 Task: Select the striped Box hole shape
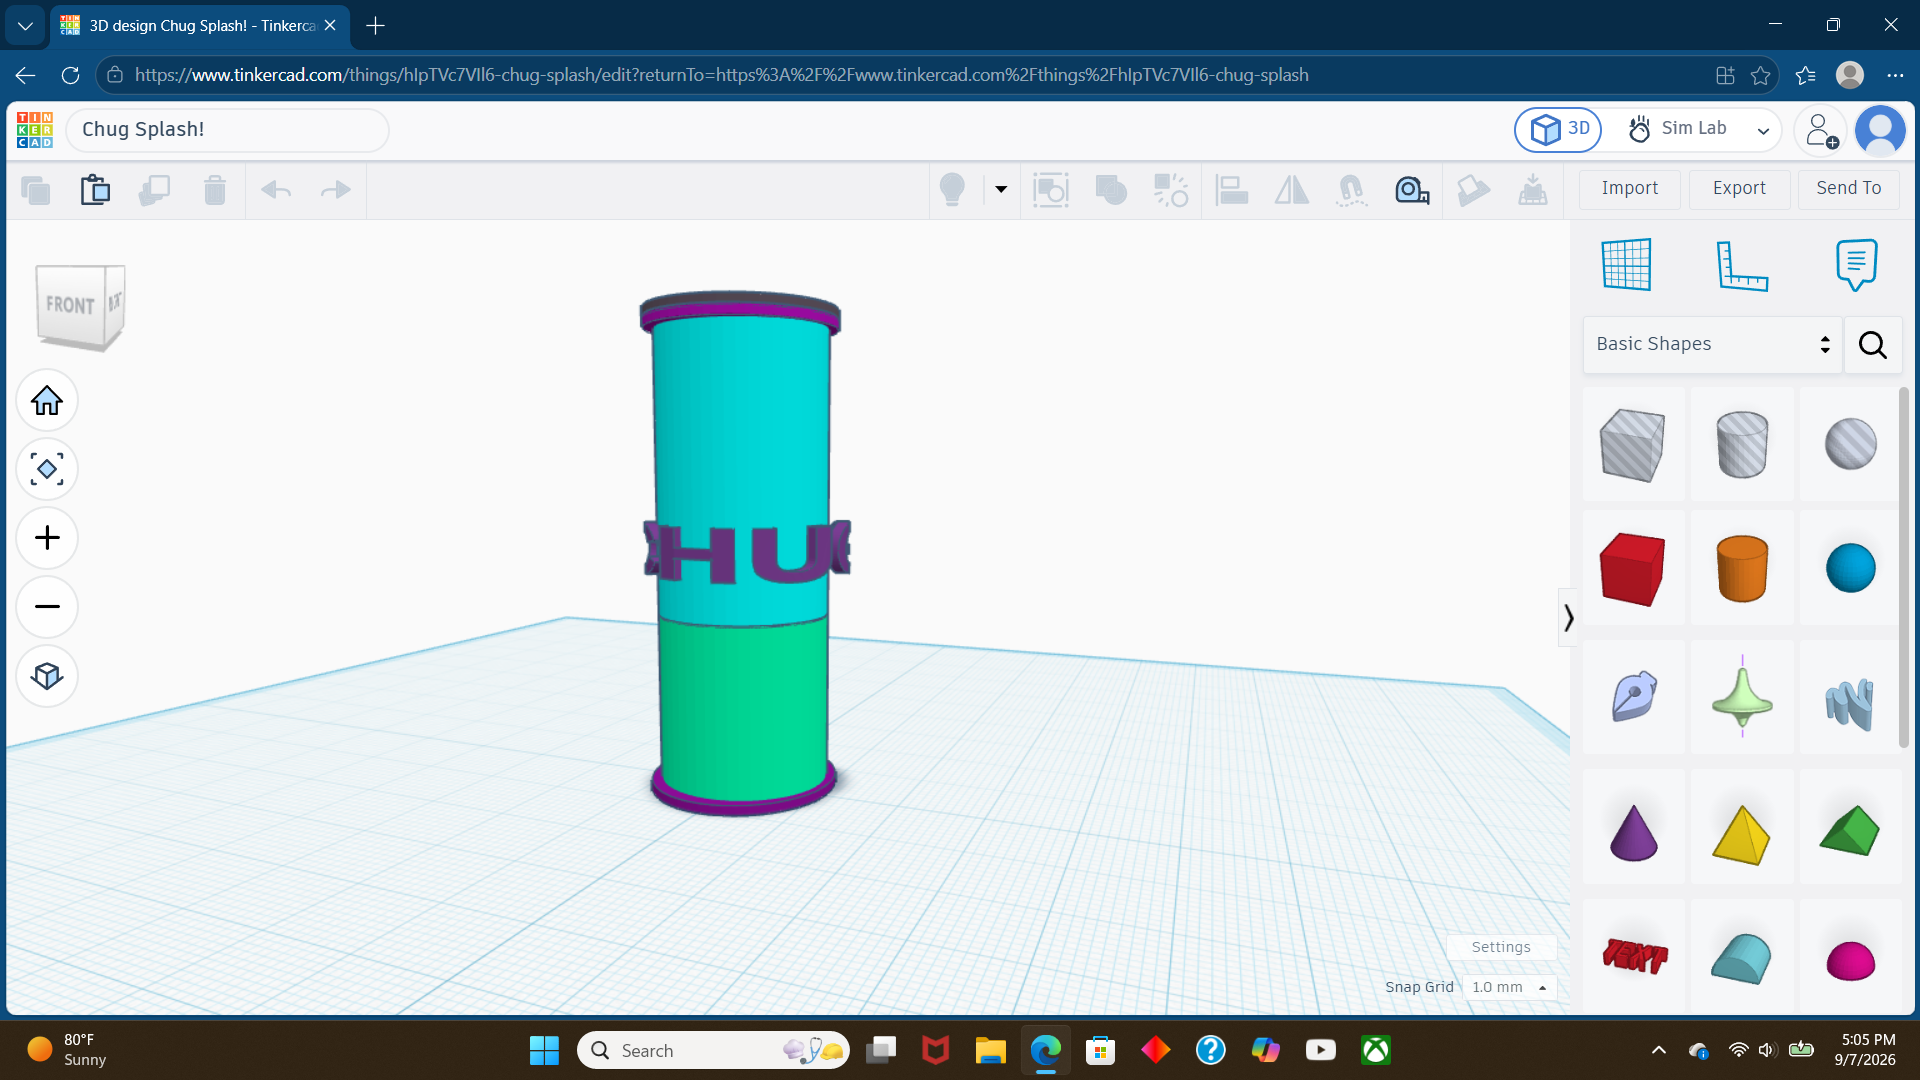coord(1633,445)
